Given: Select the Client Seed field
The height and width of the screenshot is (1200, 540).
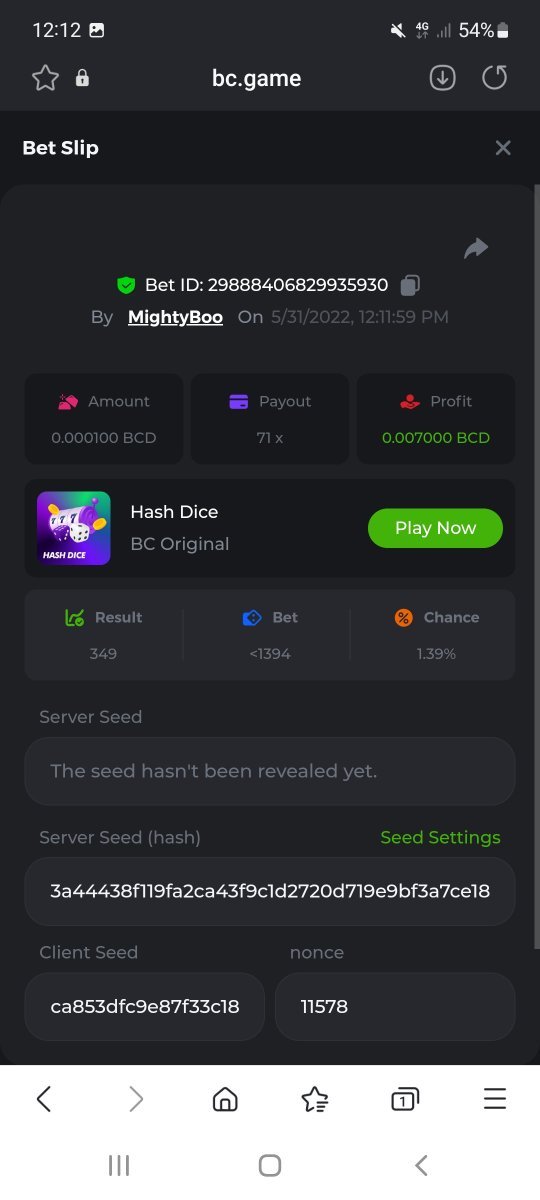Looking at the screenshot, I should [x=145, y=1007].
